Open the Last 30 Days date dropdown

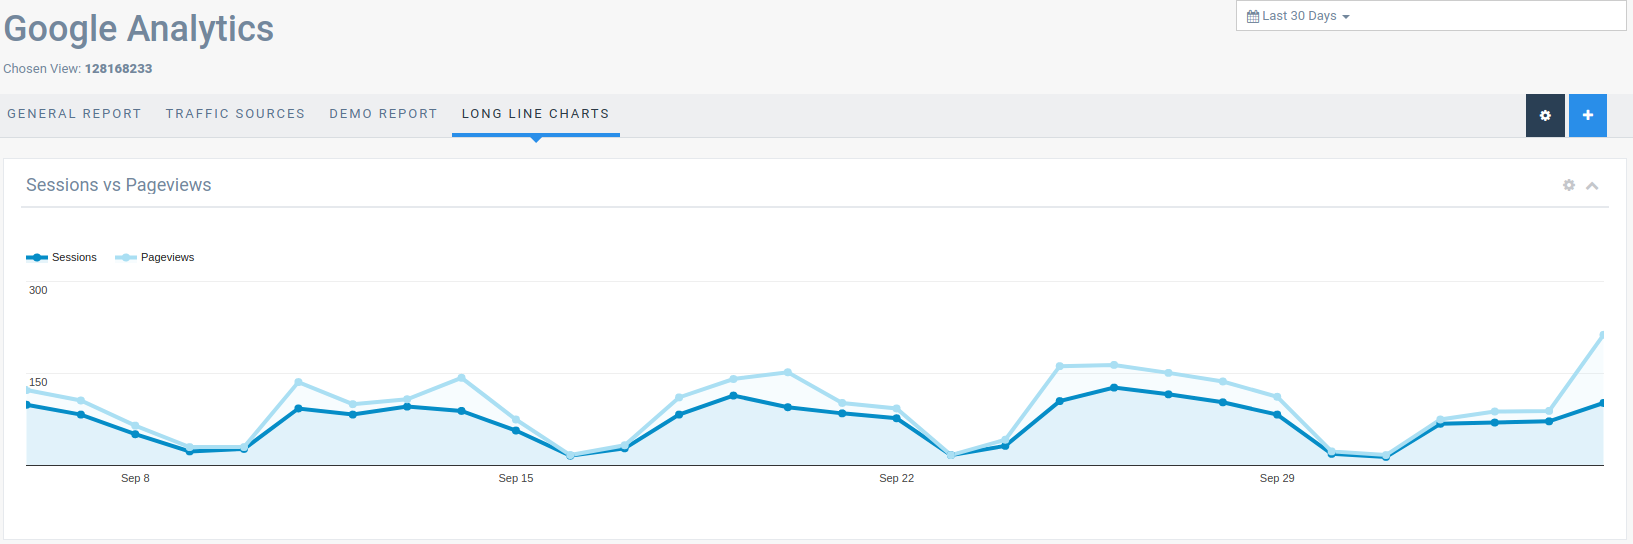(x=1431, y=16)
